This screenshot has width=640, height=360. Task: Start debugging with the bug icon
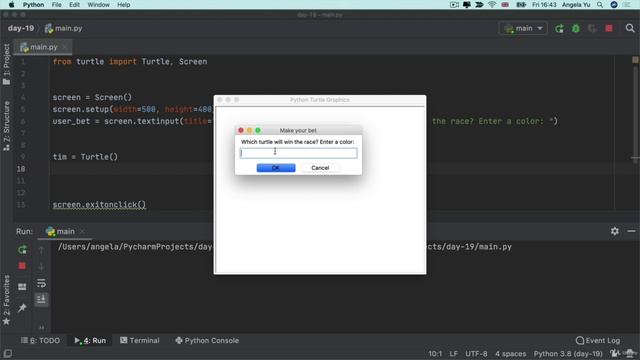[x=576, y=29]
